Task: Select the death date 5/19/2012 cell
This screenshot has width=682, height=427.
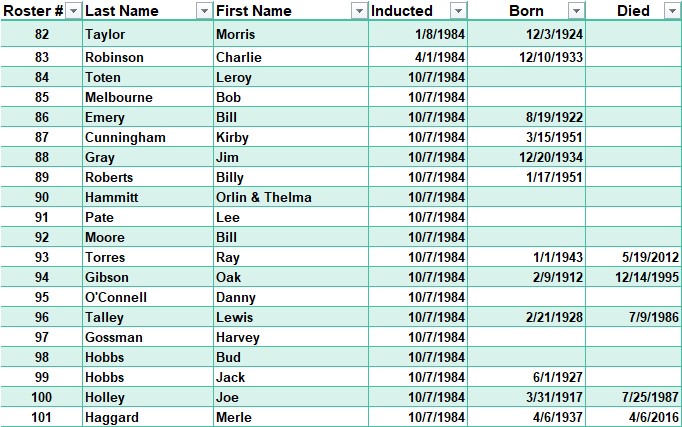Action: [634, 257]
